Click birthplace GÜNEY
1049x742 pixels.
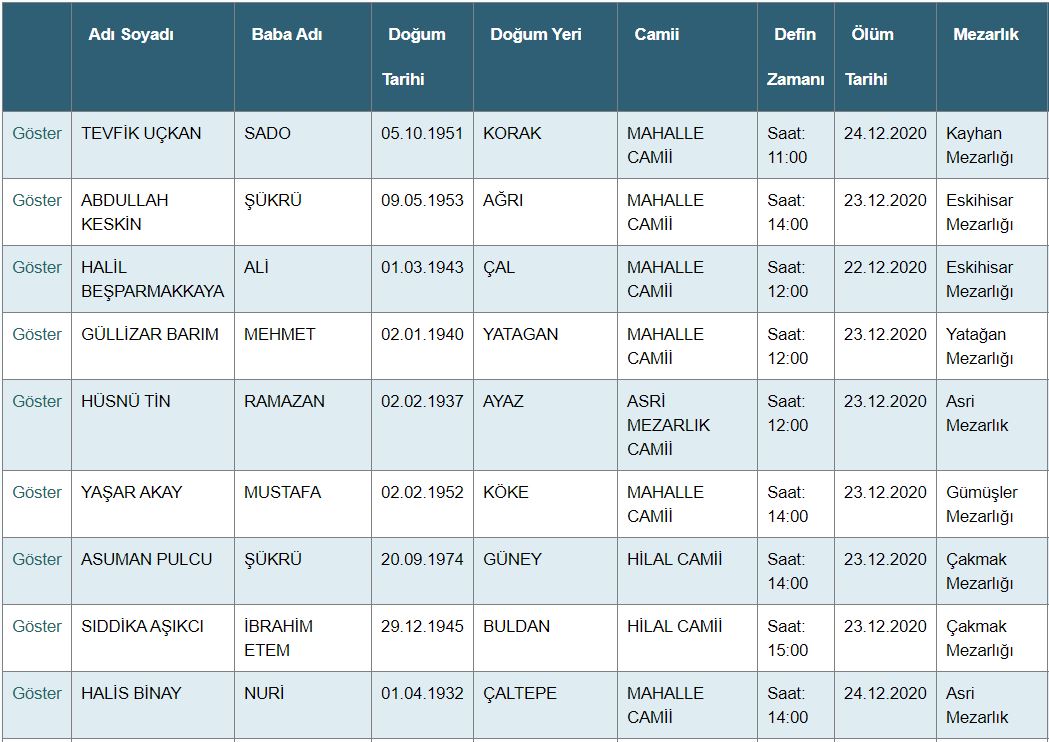[512, 559]
